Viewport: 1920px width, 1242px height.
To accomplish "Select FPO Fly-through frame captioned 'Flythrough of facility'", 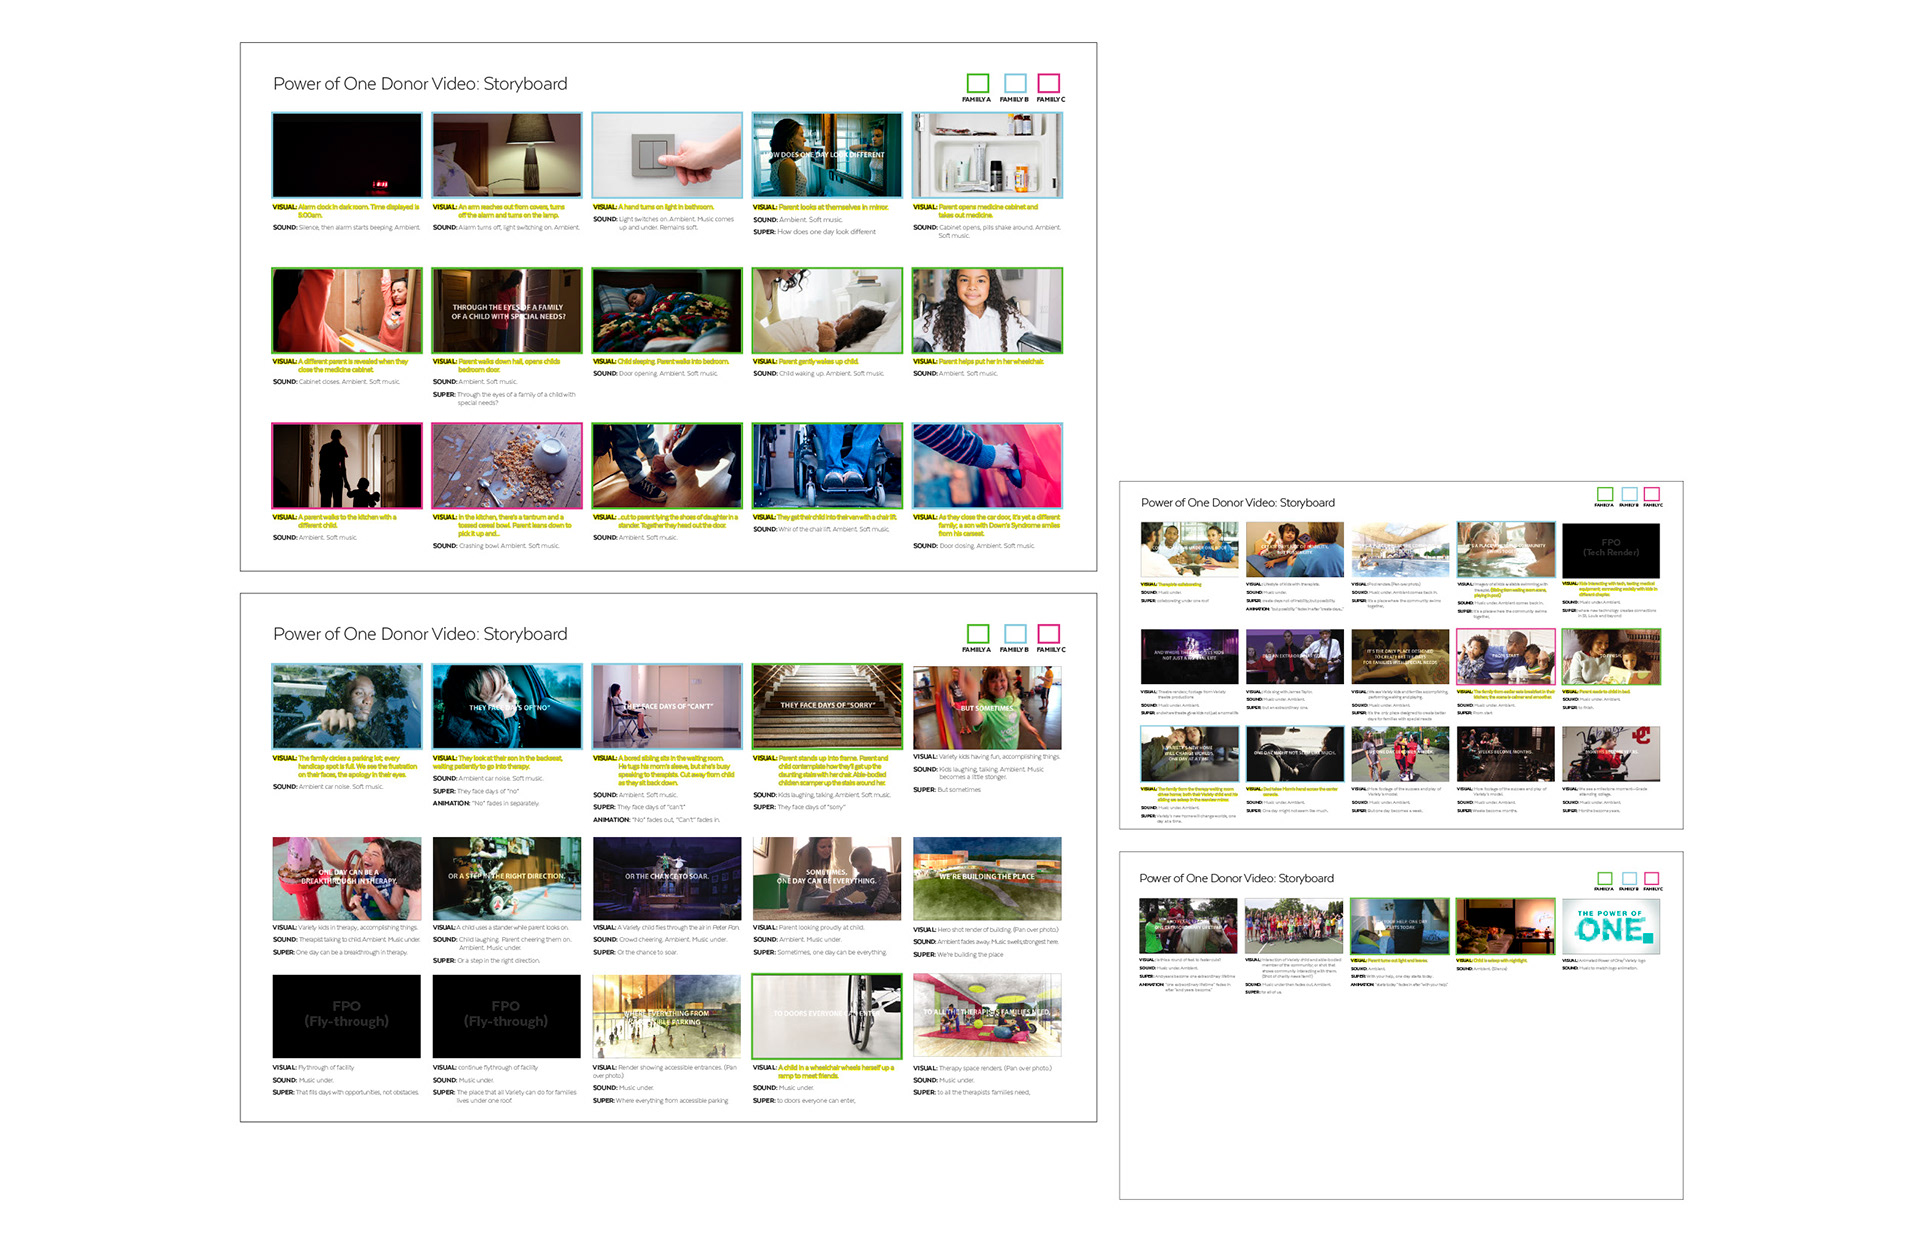I will click(x=347, y=1016).
